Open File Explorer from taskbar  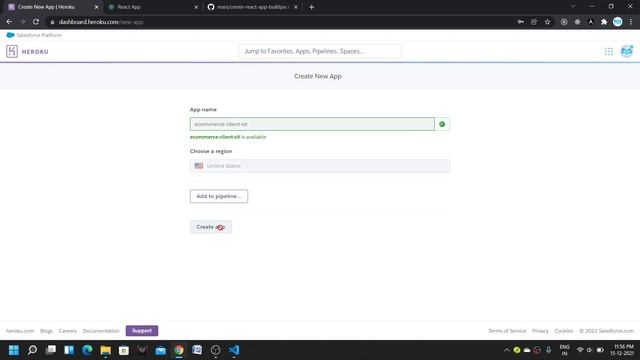[106, 350]
